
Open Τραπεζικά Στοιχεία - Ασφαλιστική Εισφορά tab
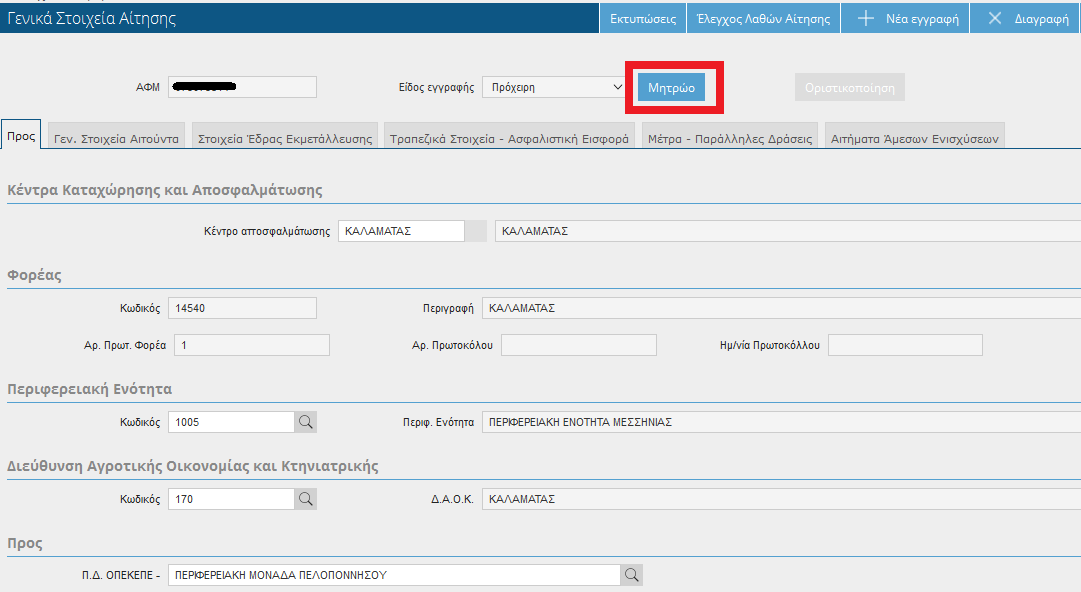tap(509, 137)
